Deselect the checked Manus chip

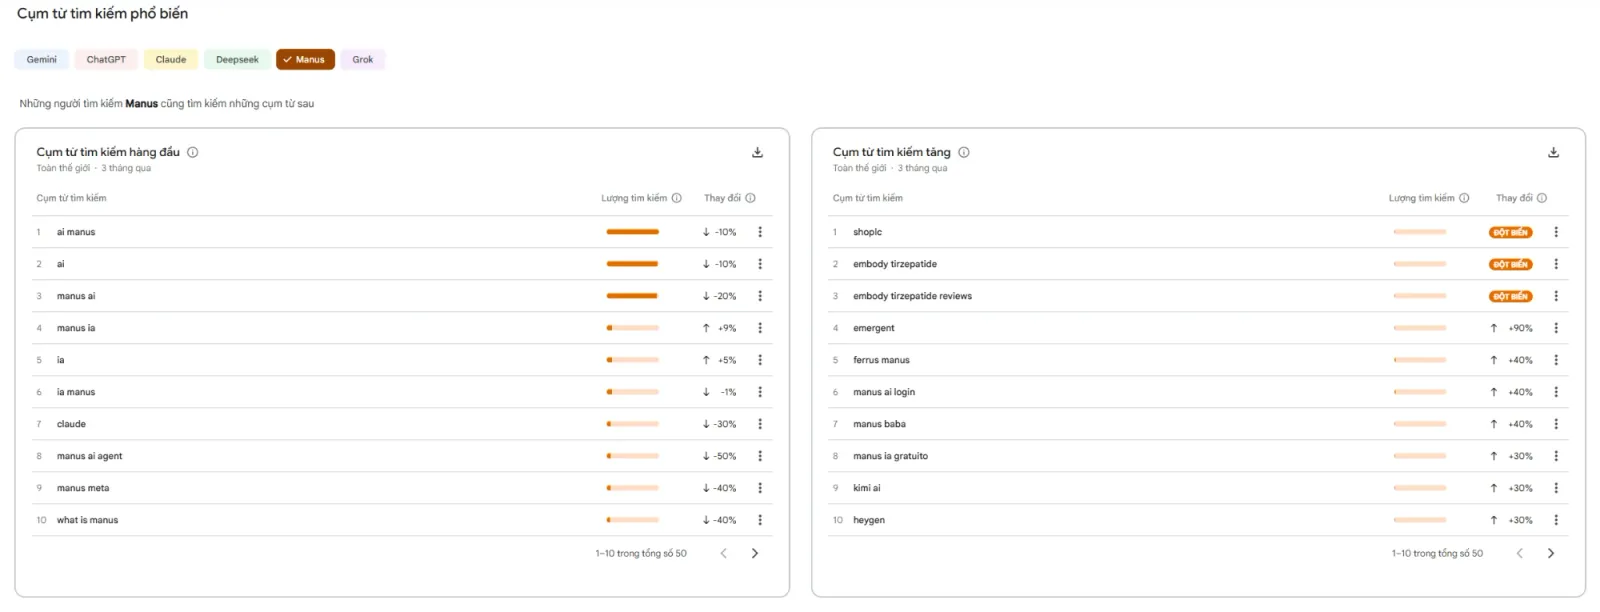(x=305, y=60)
